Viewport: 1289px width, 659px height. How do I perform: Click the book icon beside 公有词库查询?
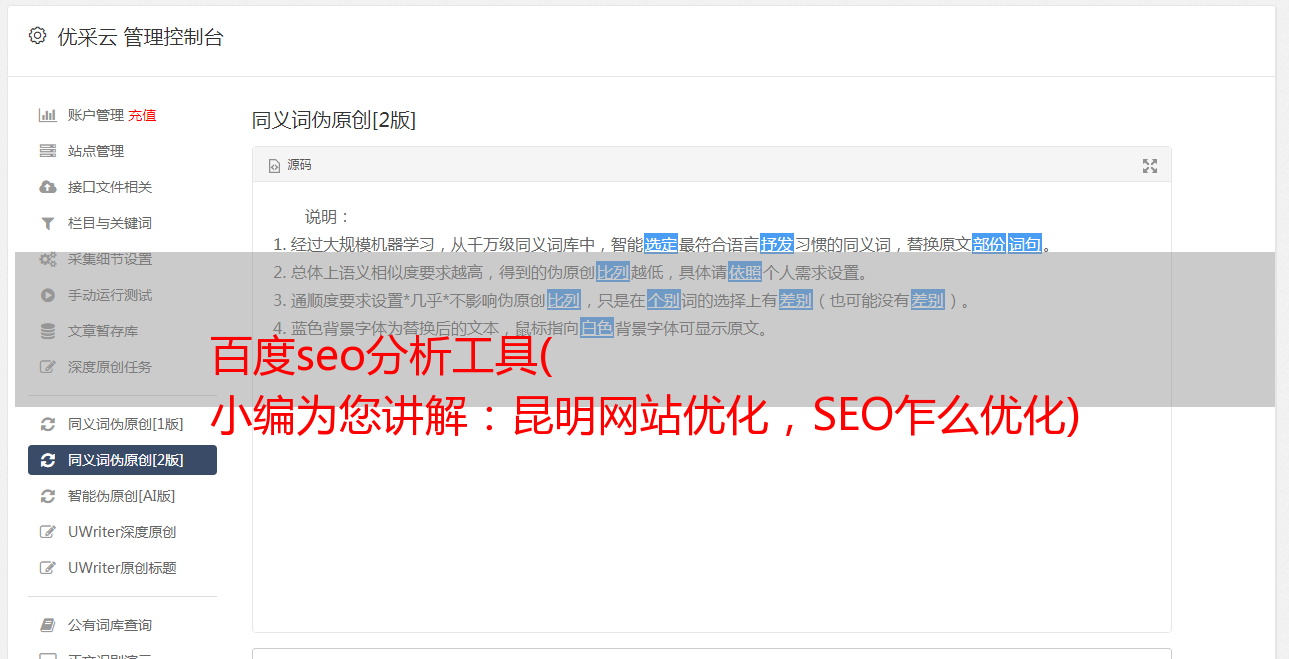coord(47,625)
